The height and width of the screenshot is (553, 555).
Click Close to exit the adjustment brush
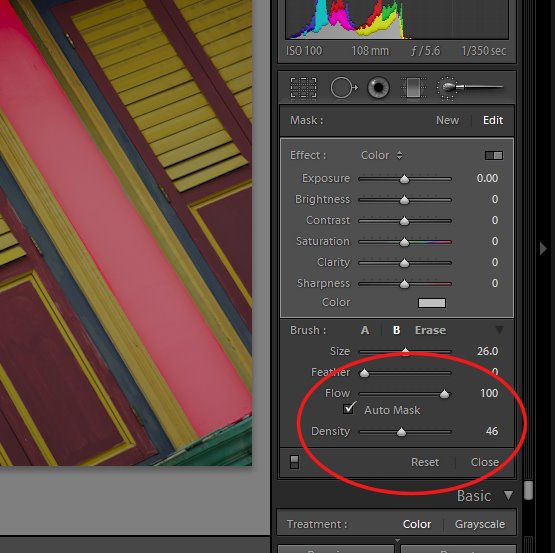[485, 462]
